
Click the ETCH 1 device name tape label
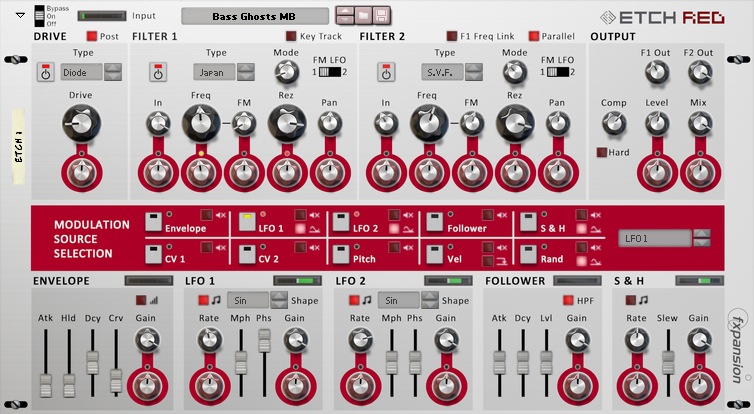19,147
